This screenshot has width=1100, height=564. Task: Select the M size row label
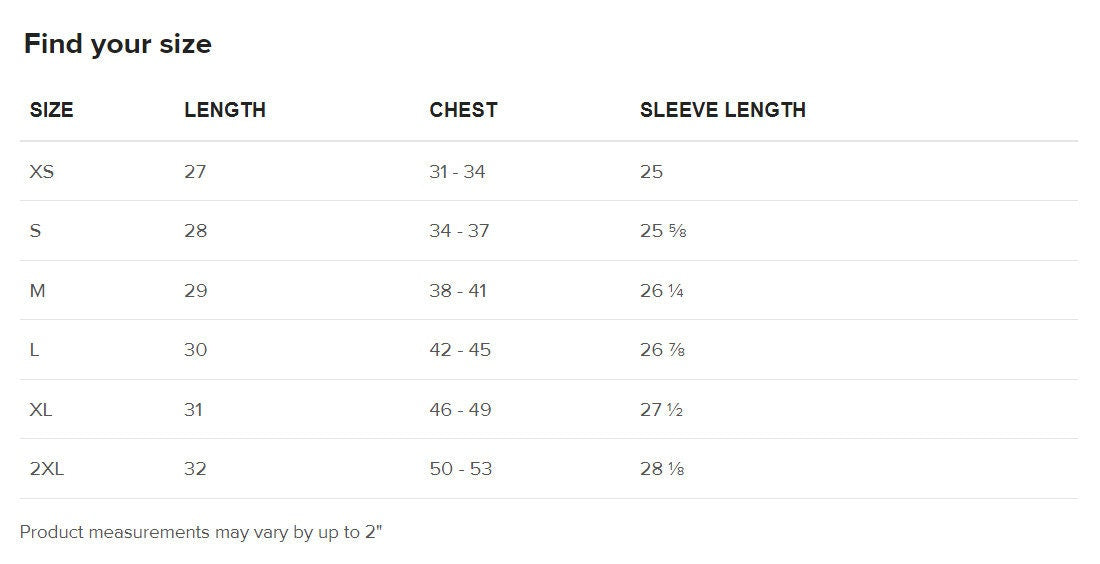click(x=38, y=291)
